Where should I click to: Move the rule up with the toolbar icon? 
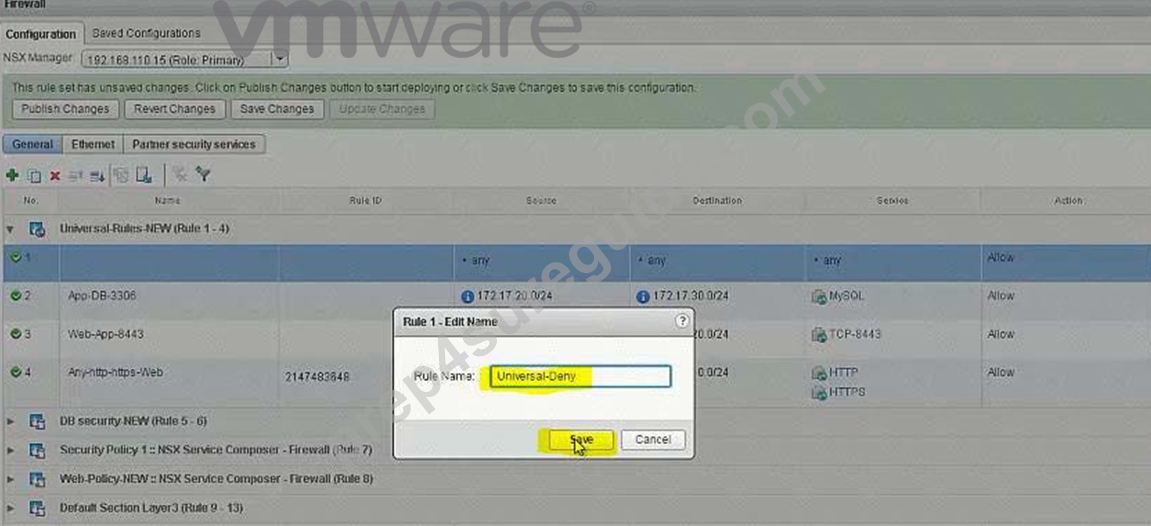76,175
